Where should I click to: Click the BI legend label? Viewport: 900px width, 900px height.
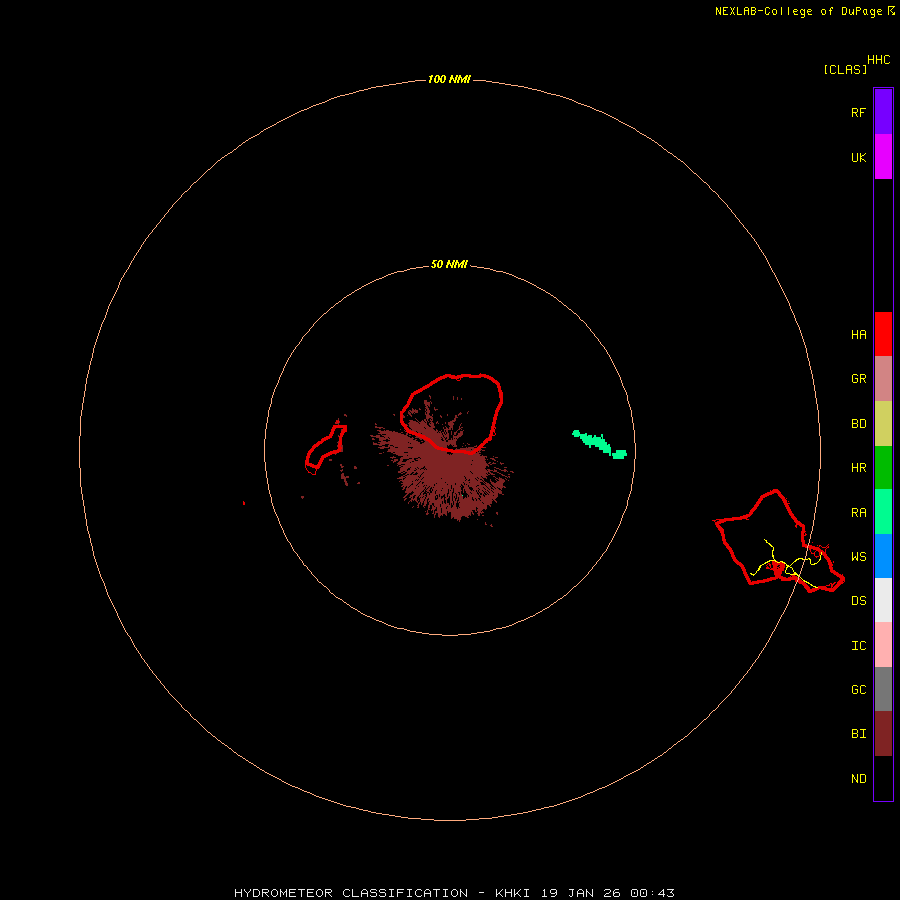[x=858, y=734]
